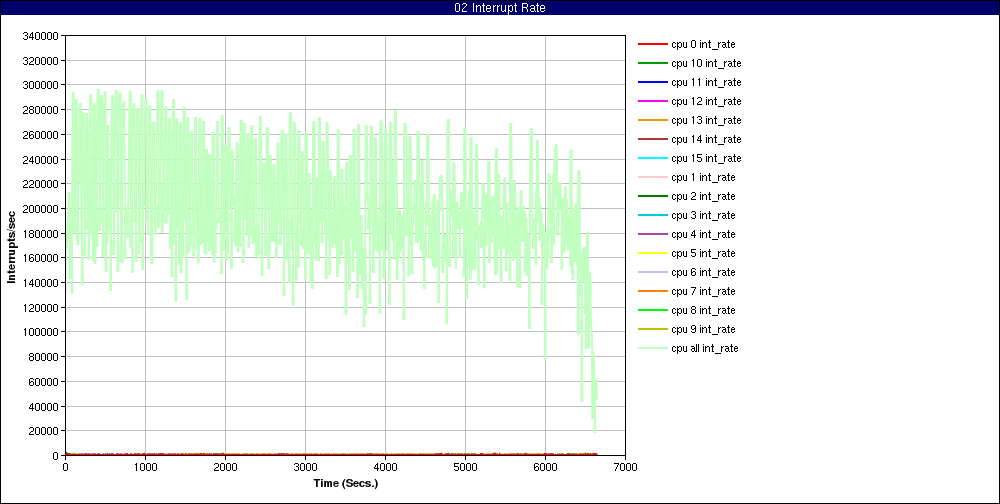This screenshot has width=1000, height=504.
Task: Click the 1000 x-axis tick label
Action: (x=145, y=466)
